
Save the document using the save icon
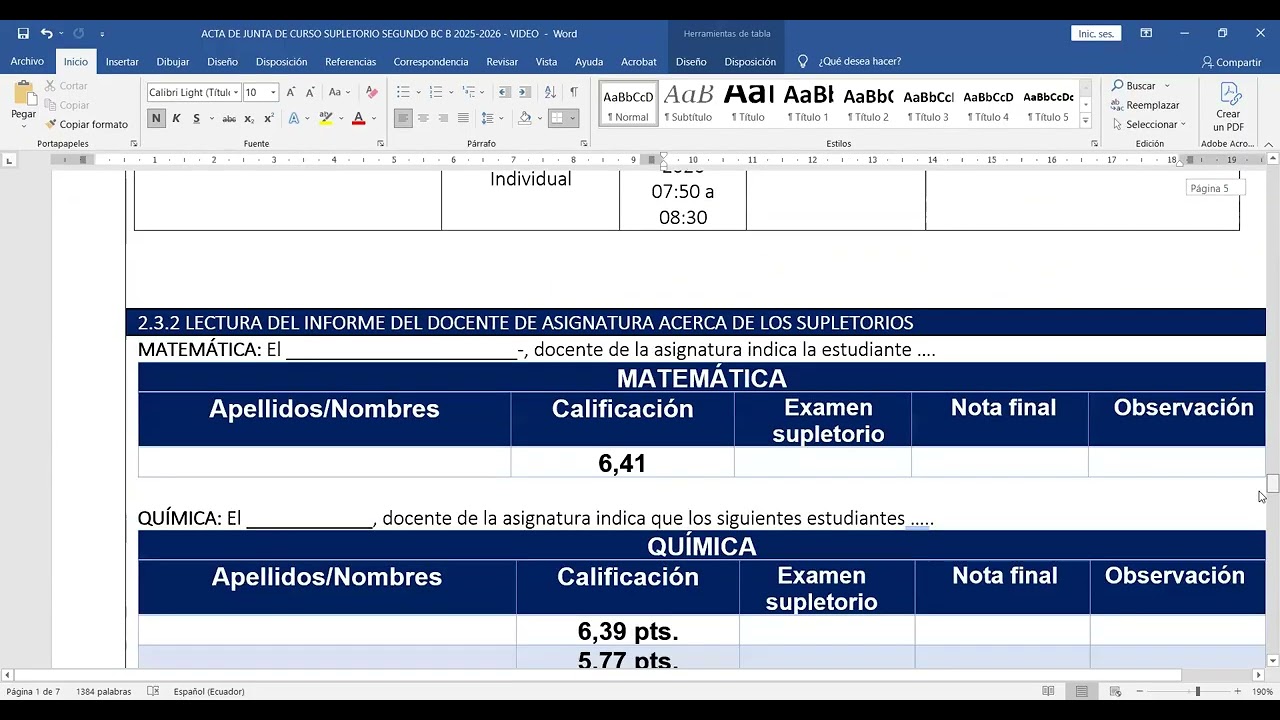coord(23,33)
